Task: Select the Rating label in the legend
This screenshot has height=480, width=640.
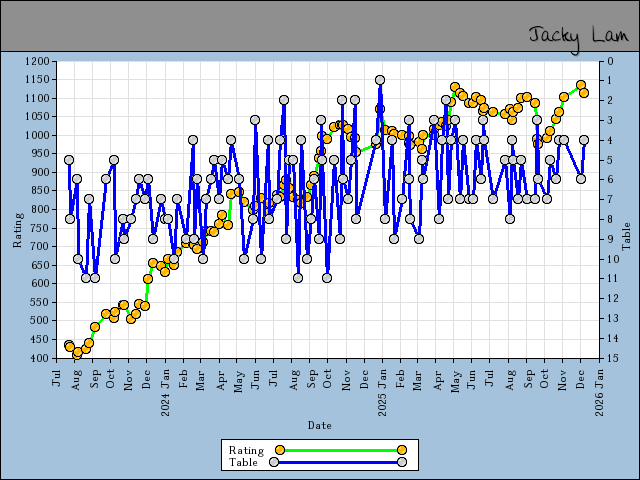Action: 246,450
